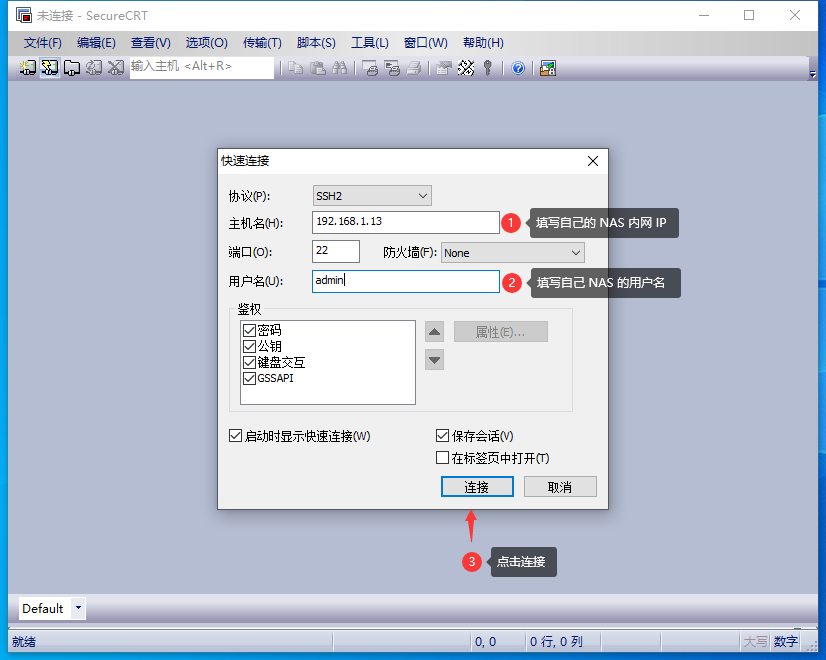The height and width of the screenshot is (660, 826).
Task: Minimize the SecureCRT window
Action: pos(704,15)
